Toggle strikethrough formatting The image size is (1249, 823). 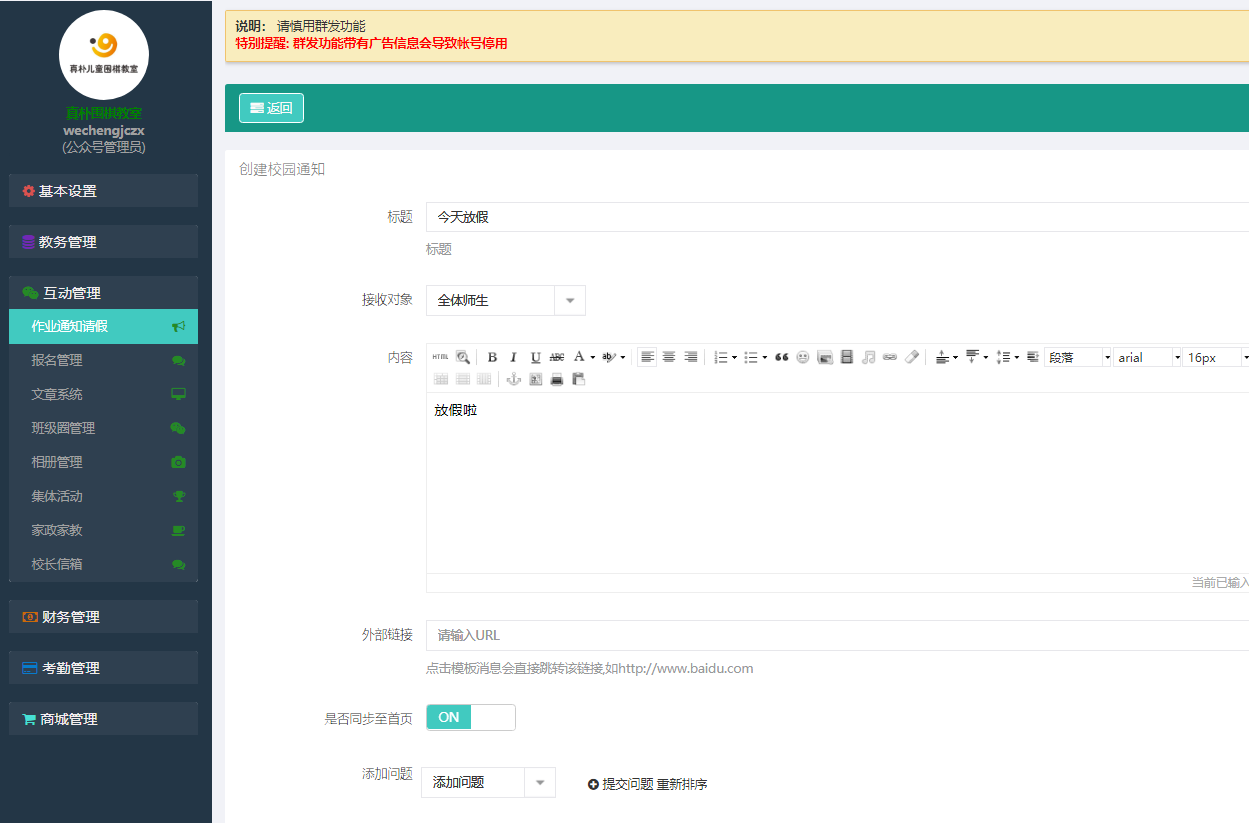click(557, 357)
